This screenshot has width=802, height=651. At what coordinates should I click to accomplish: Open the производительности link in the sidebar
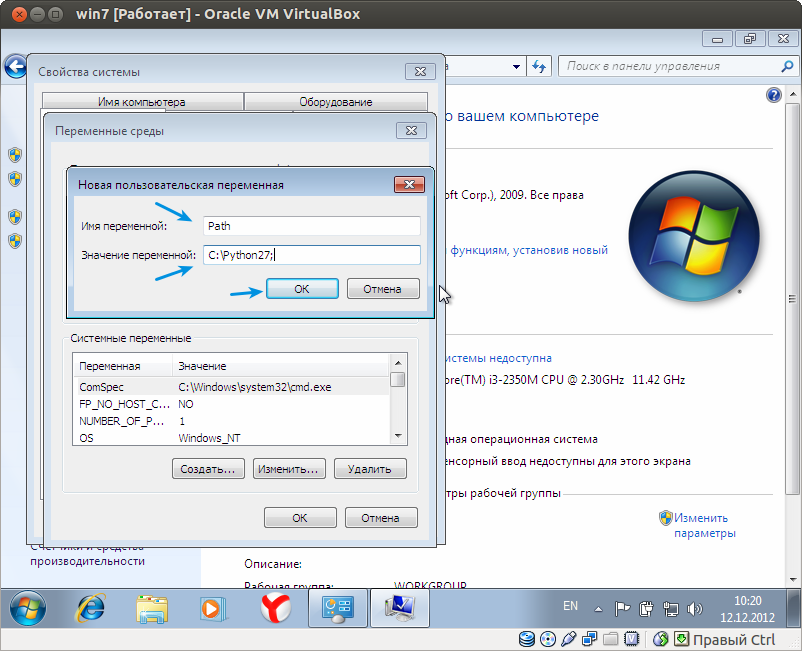click(x=87, y=561)
